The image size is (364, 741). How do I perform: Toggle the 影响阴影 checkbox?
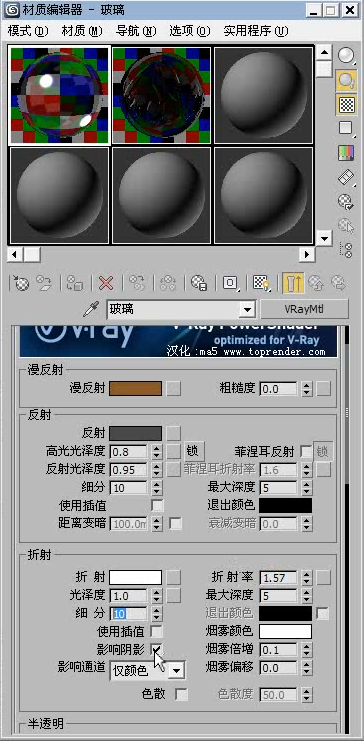click(x=156, y=649)
